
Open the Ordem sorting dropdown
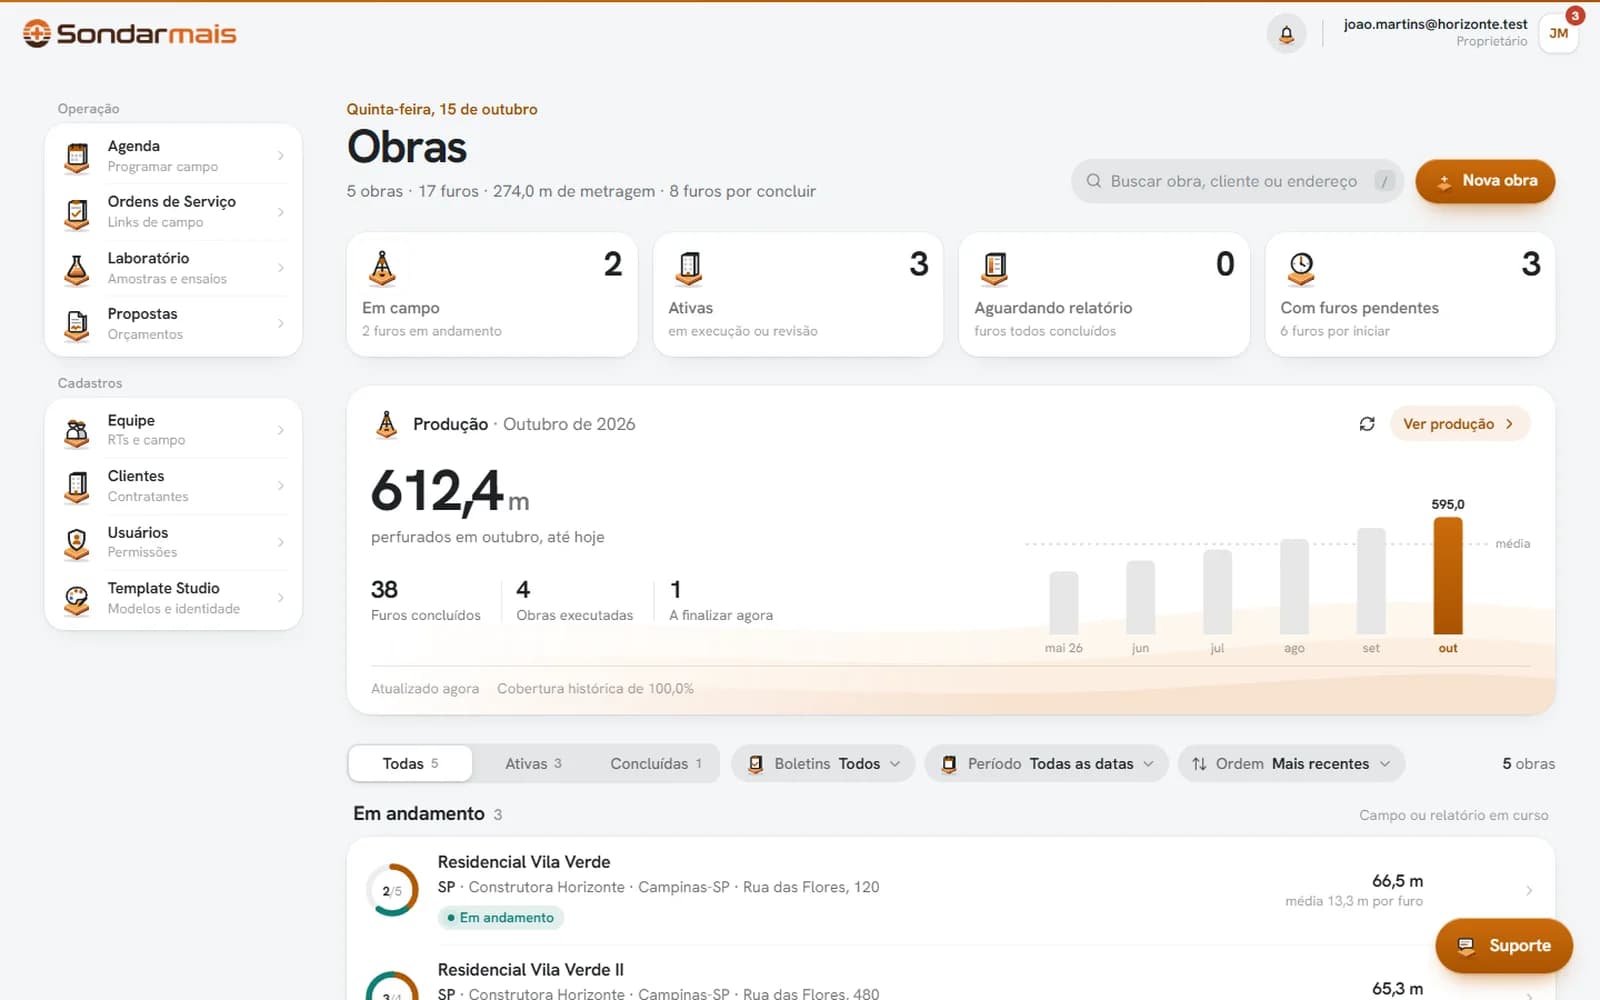point(1291,764)
